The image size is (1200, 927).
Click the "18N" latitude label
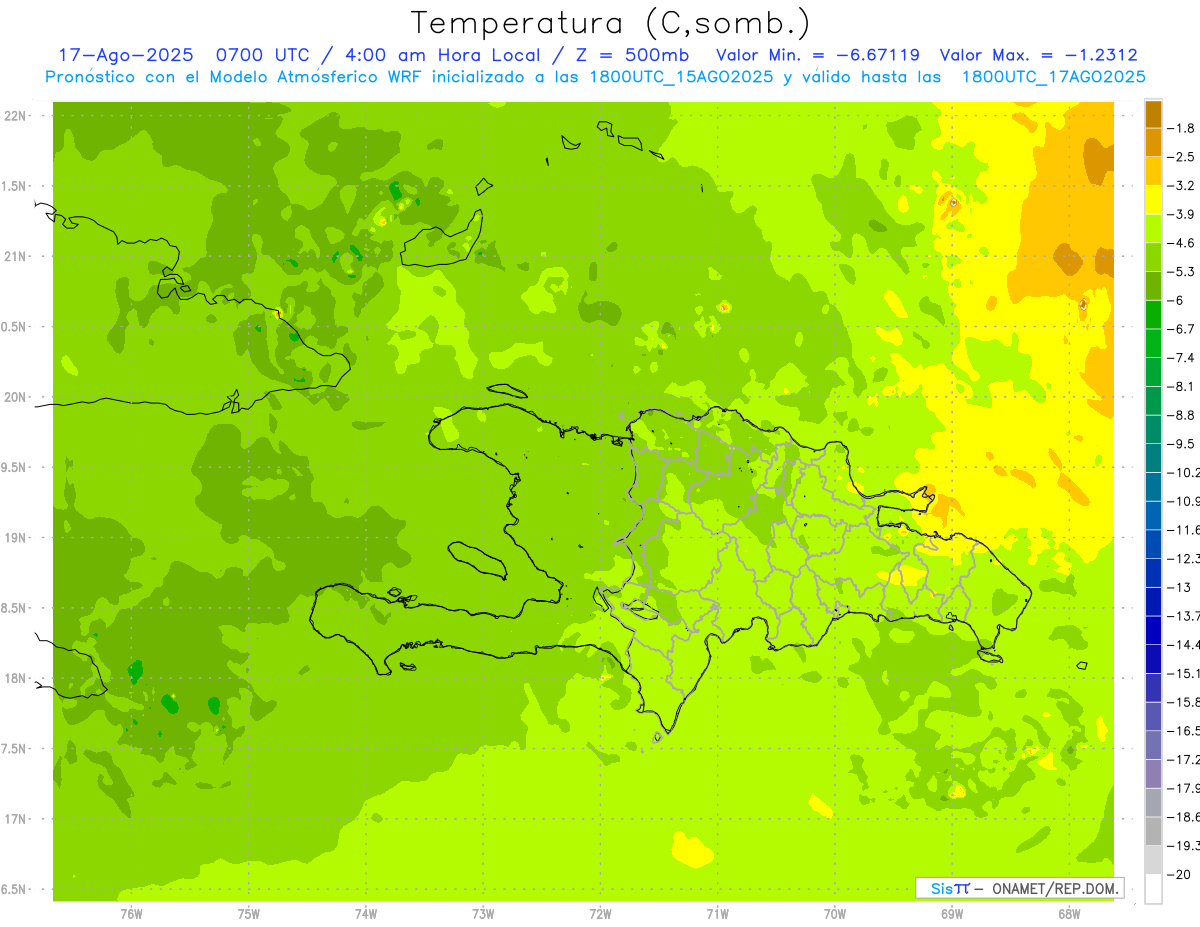(x=15, y=679)
